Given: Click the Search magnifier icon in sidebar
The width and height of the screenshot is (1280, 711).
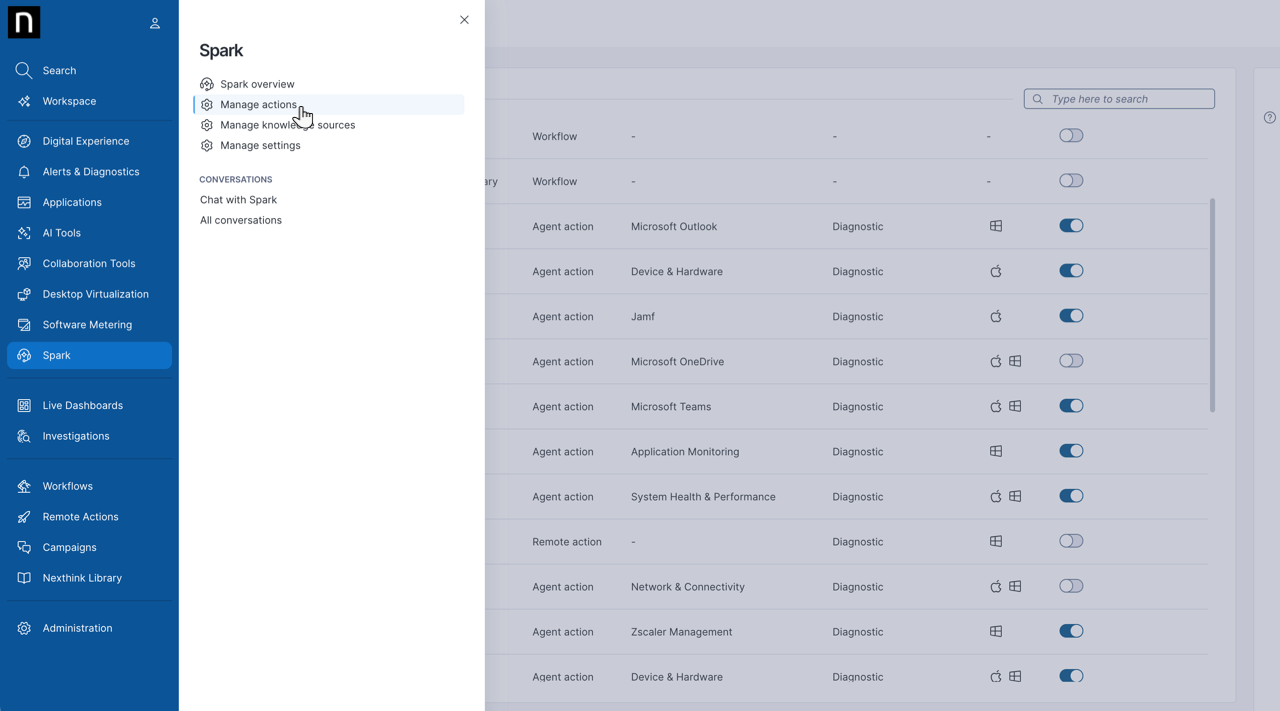Looking at the screenshot, I should pyautogui.click(x=24, y=71).
